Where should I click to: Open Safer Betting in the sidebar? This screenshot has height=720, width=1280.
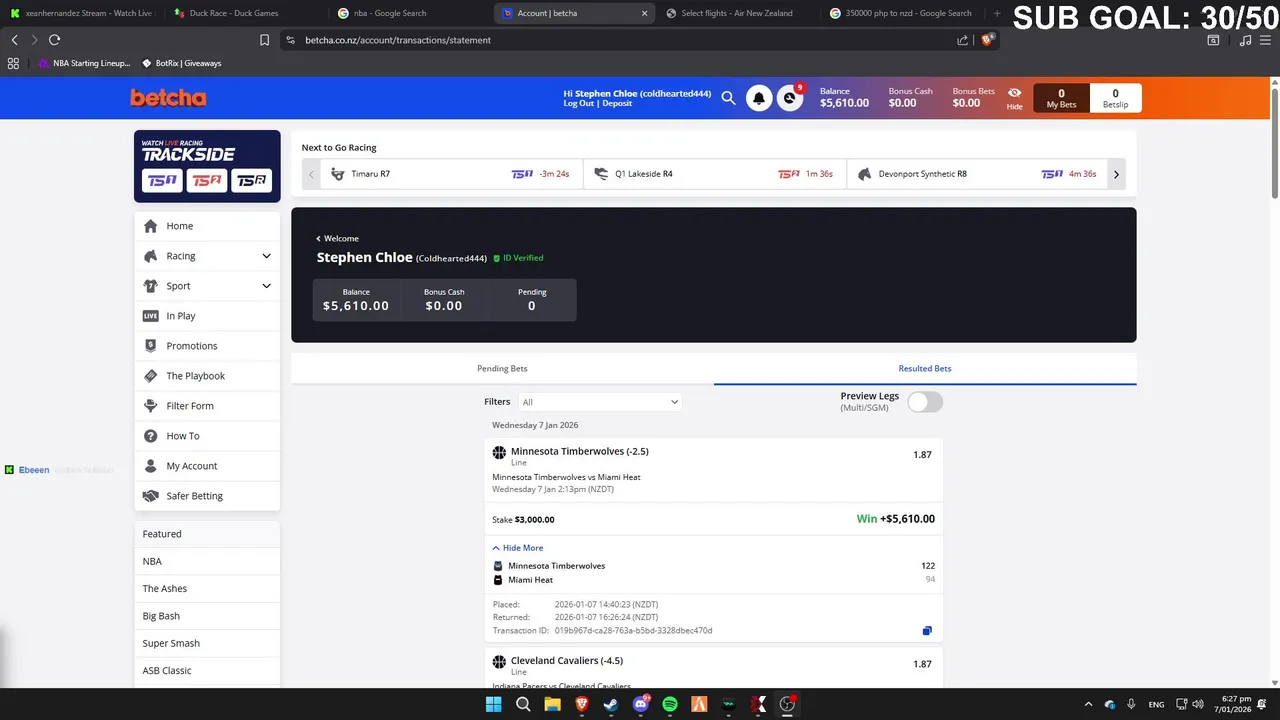tap(207, 496)
